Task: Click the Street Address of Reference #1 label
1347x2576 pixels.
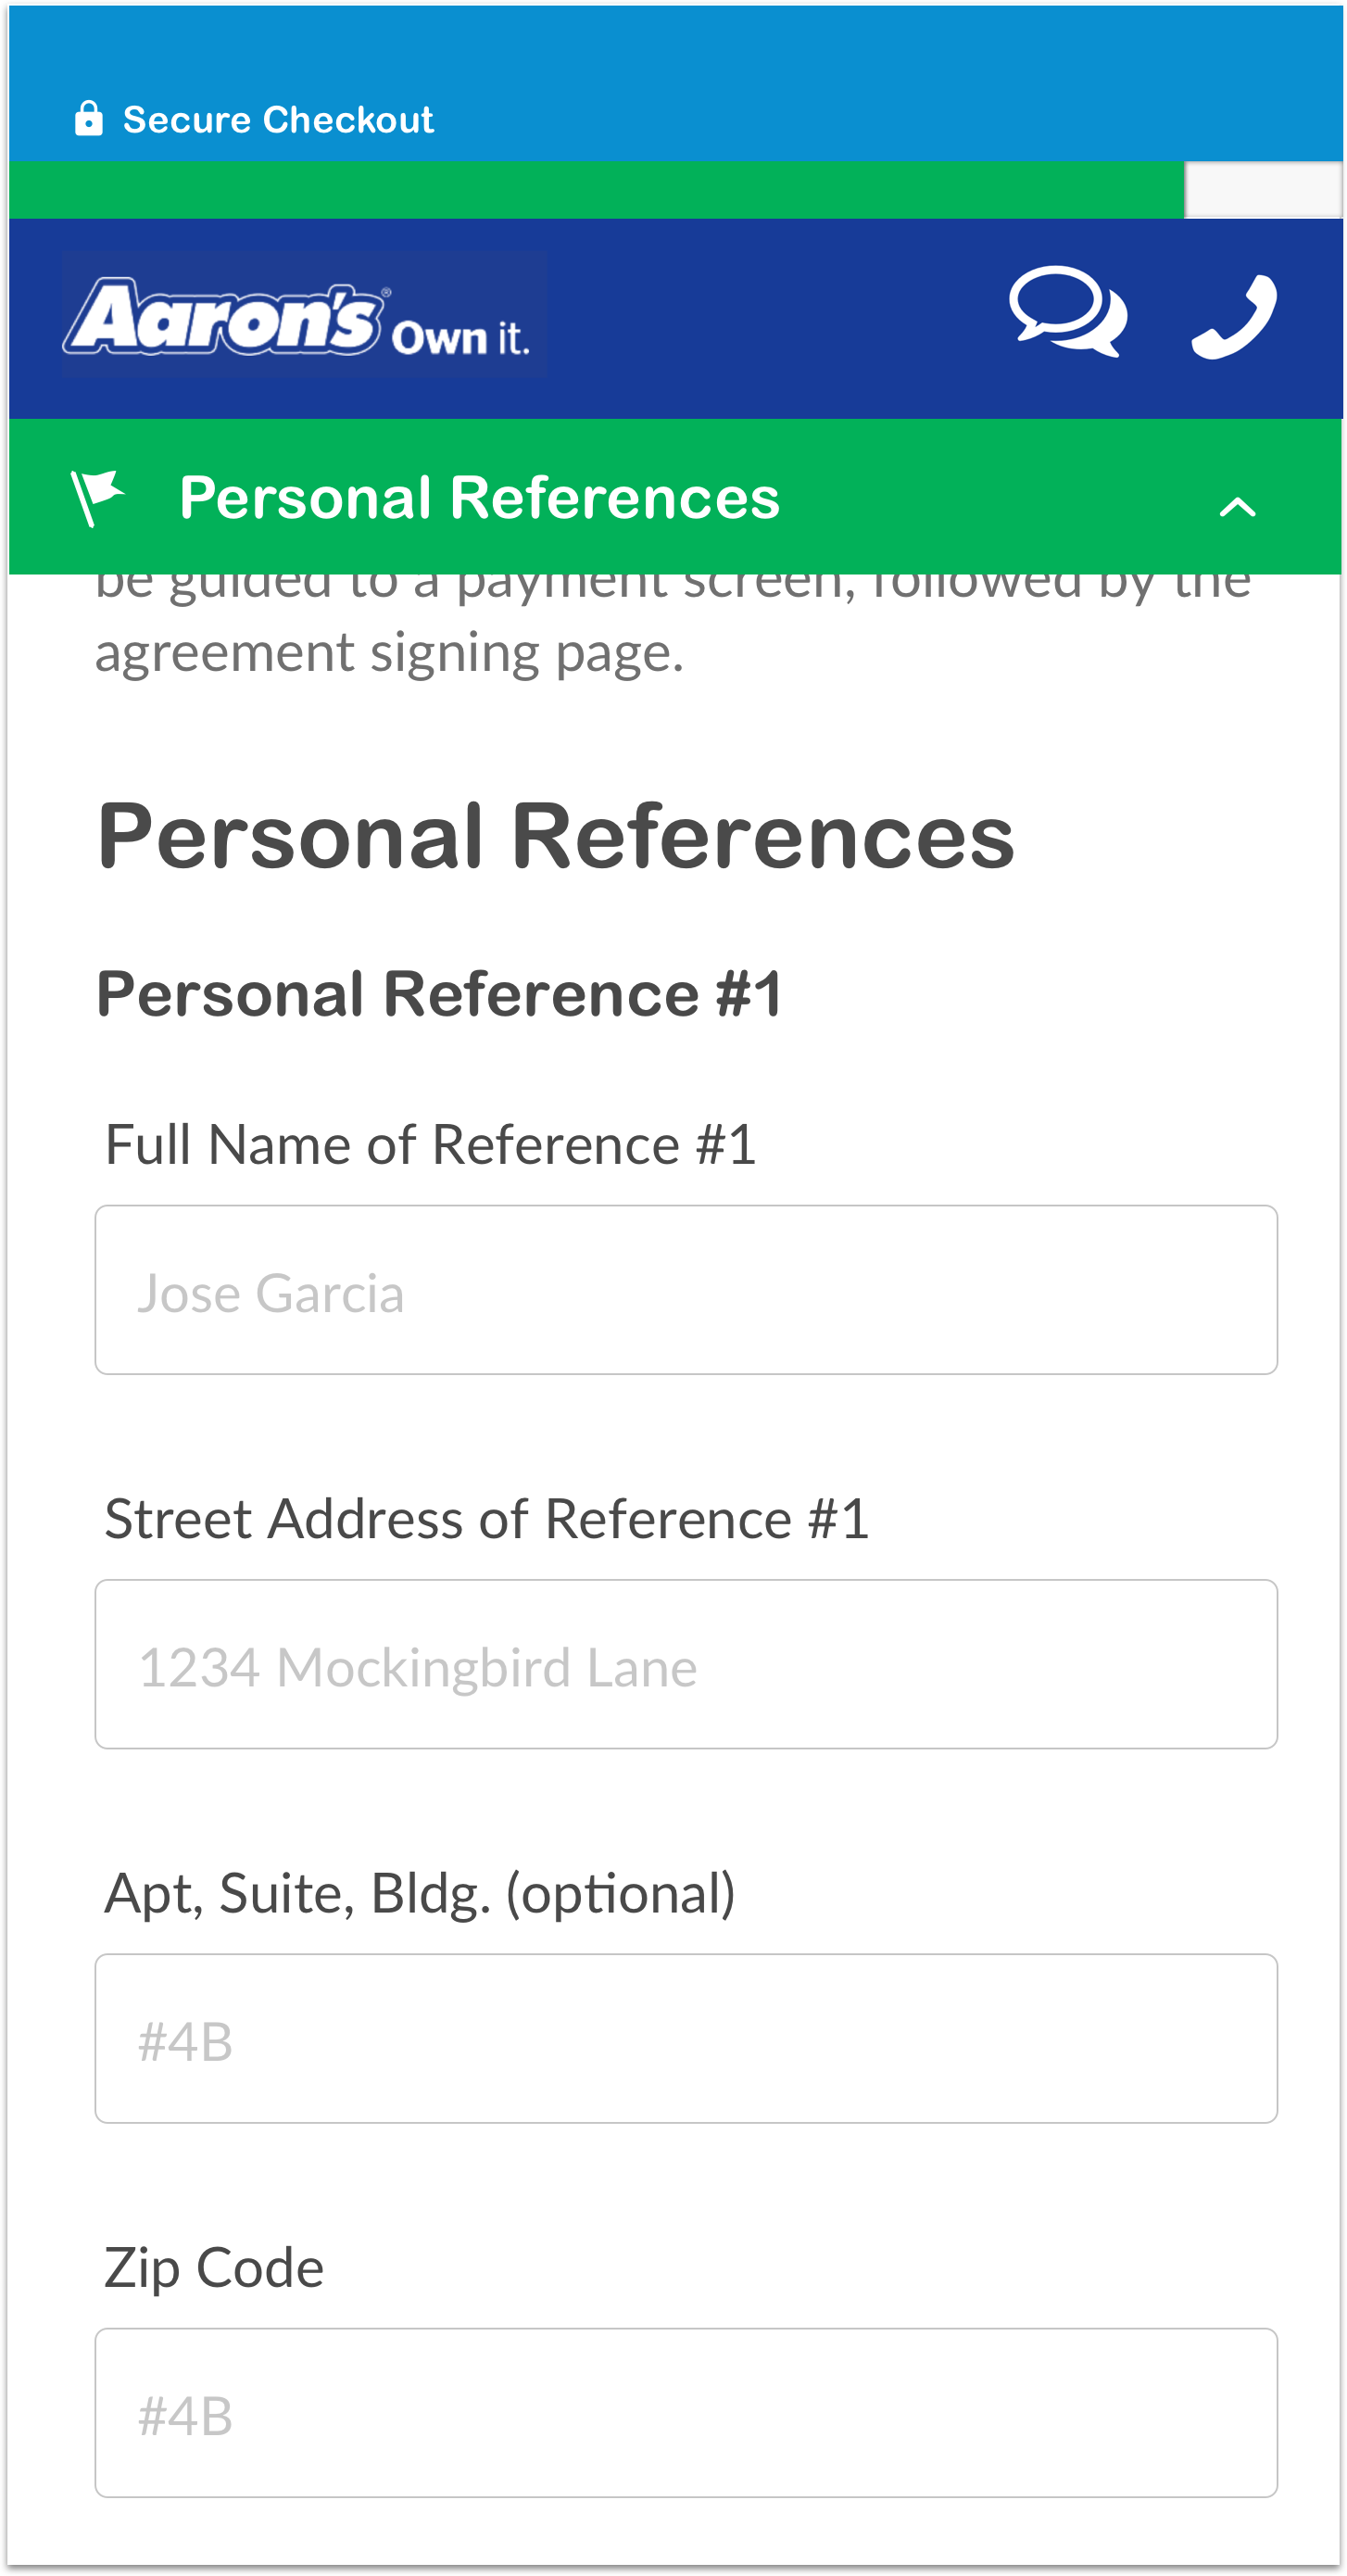Action: [x=486, y=1519]
